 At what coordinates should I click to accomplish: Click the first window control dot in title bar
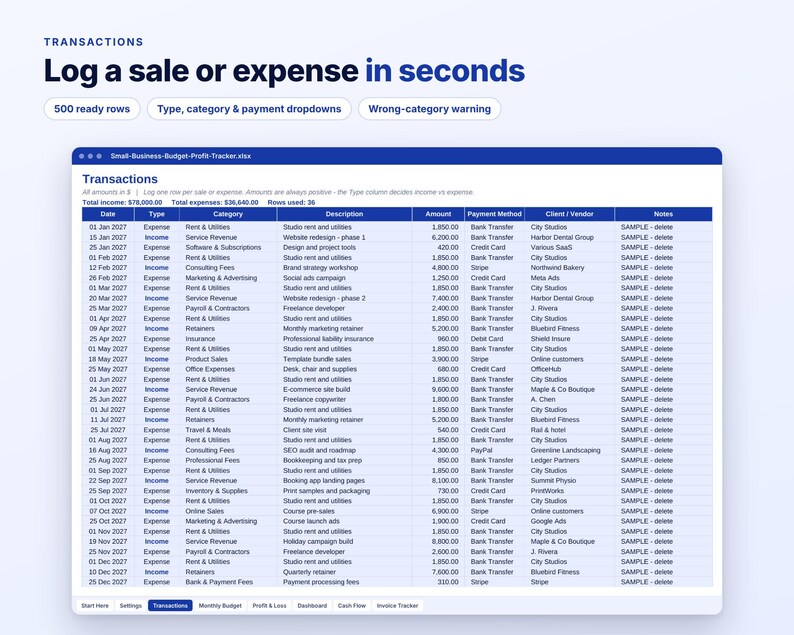[82, 156]
